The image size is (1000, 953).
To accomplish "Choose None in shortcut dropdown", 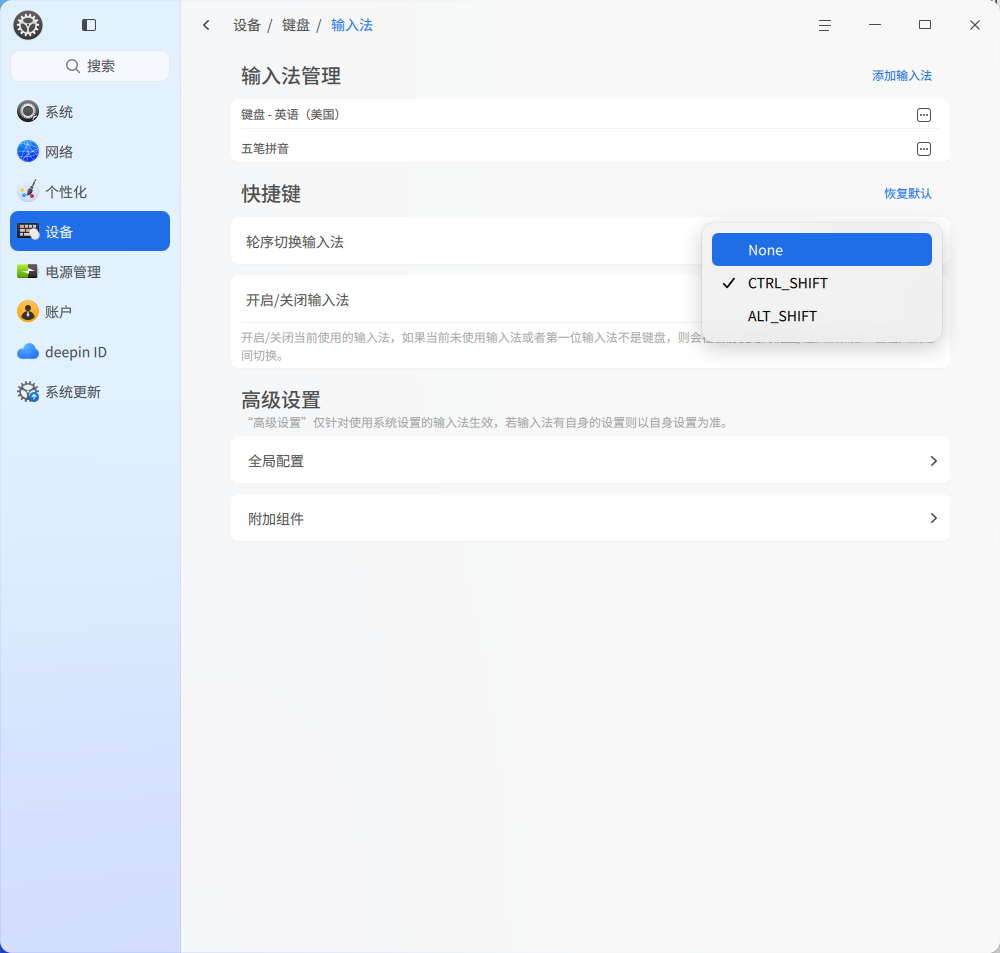I will pyautogui.click(x=821, y=249).
